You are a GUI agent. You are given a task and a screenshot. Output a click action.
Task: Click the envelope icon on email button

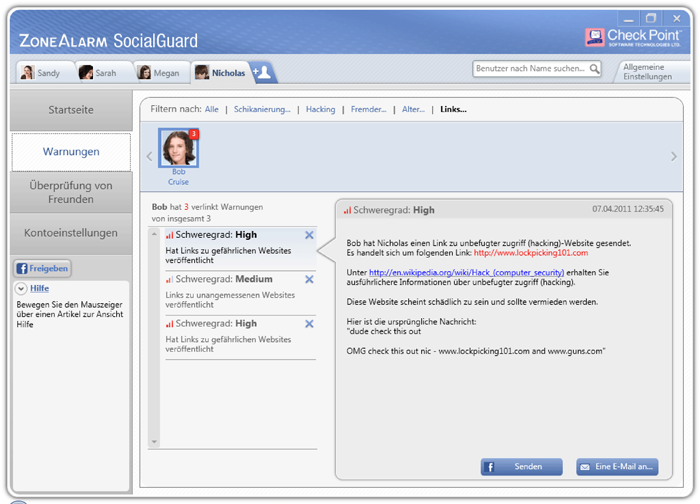pyautogui.click(x=584, y=467)
